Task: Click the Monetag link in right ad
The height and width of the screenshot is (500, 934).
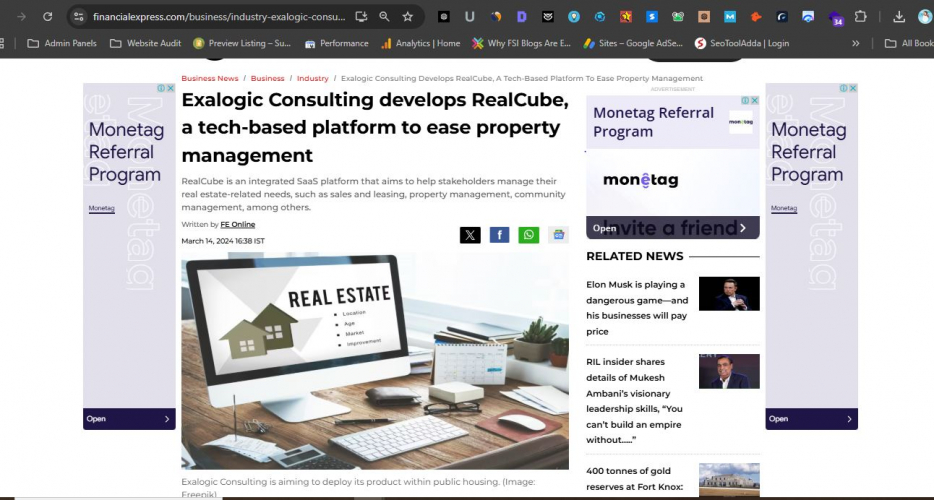Action: point(784,208)
